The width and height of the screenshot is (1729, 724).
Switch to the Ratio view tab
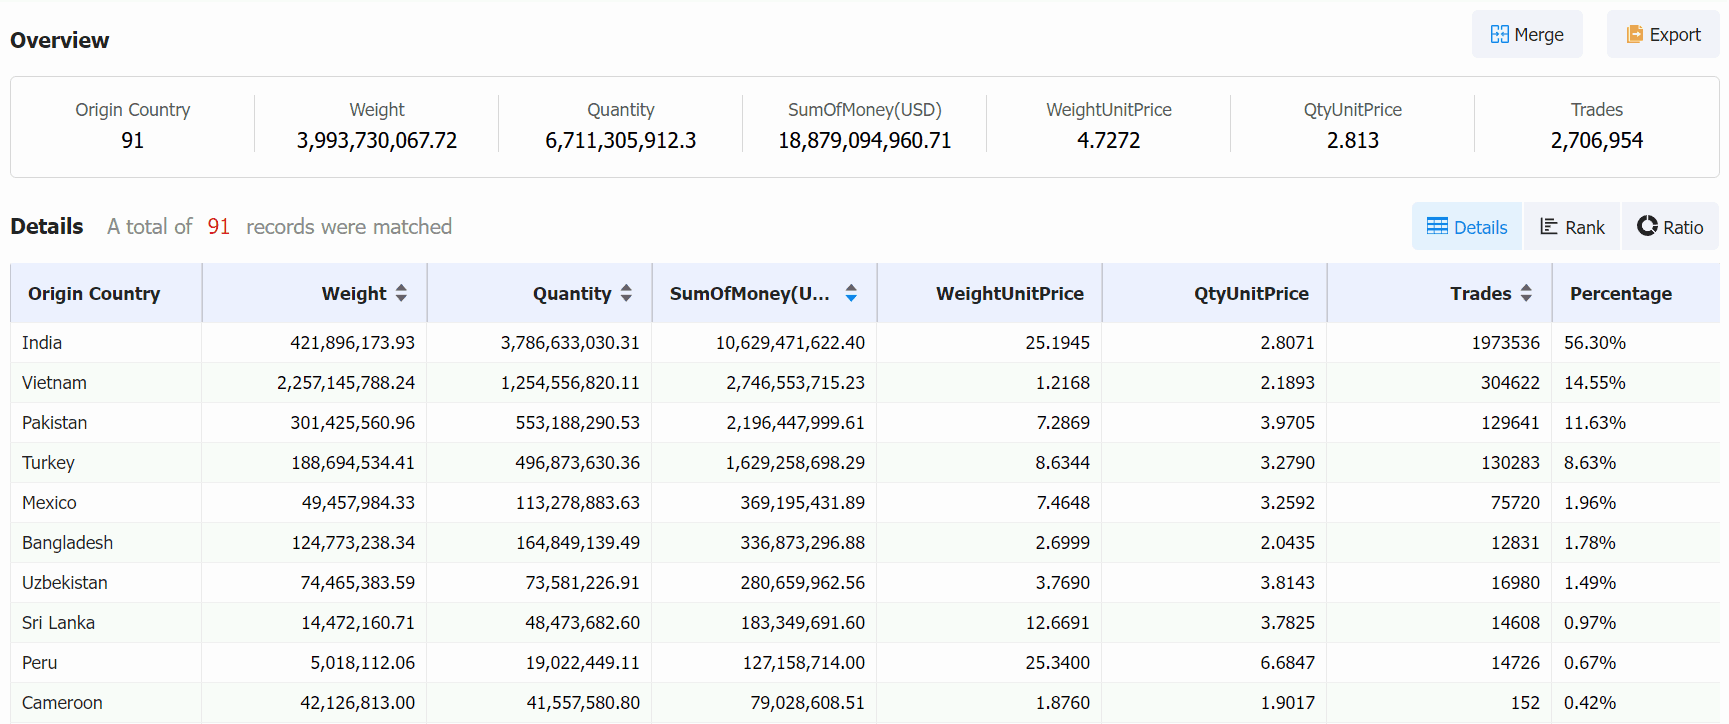coord(1670,226)
